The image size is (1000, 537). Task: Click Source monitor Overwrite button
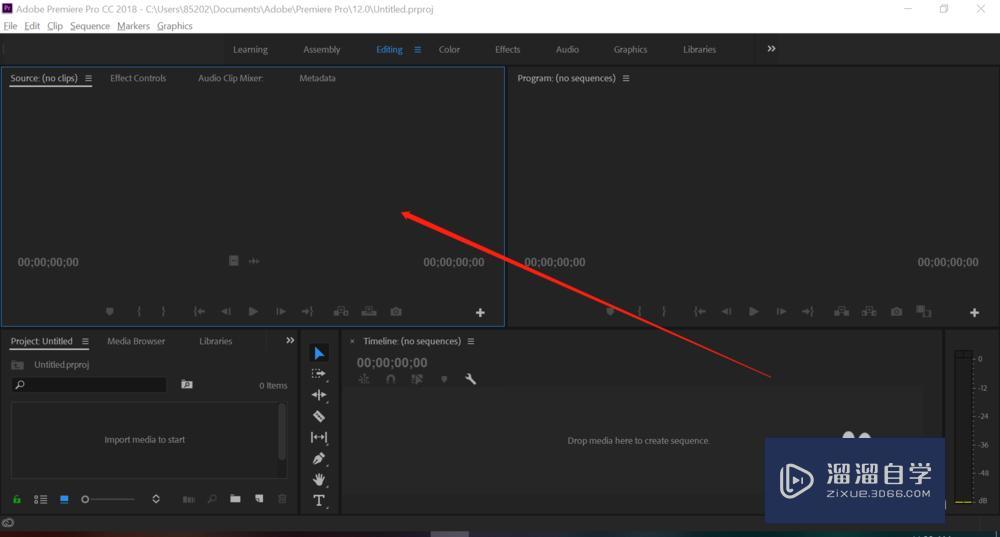[x=369, y=311]
